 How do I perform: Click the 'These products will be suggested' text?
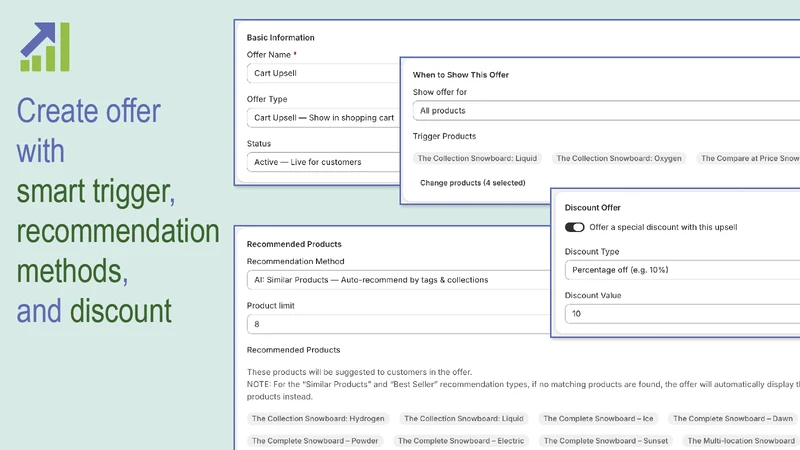click(359, 372)
